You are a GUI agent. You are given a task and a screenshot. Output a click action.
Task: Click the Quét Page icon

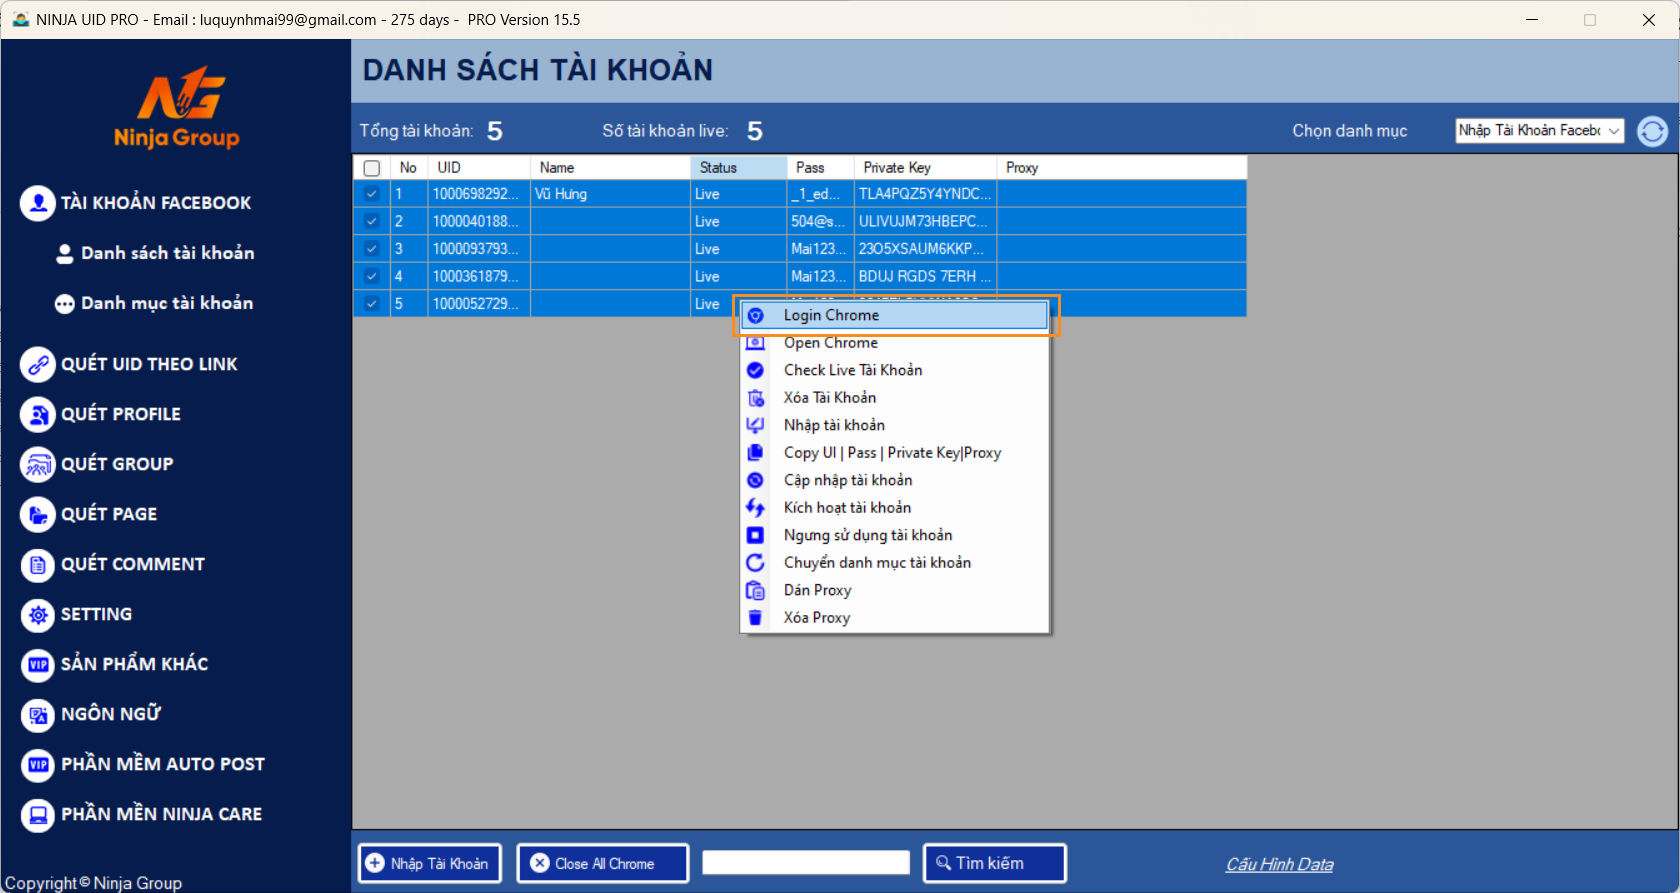[38, 515]
